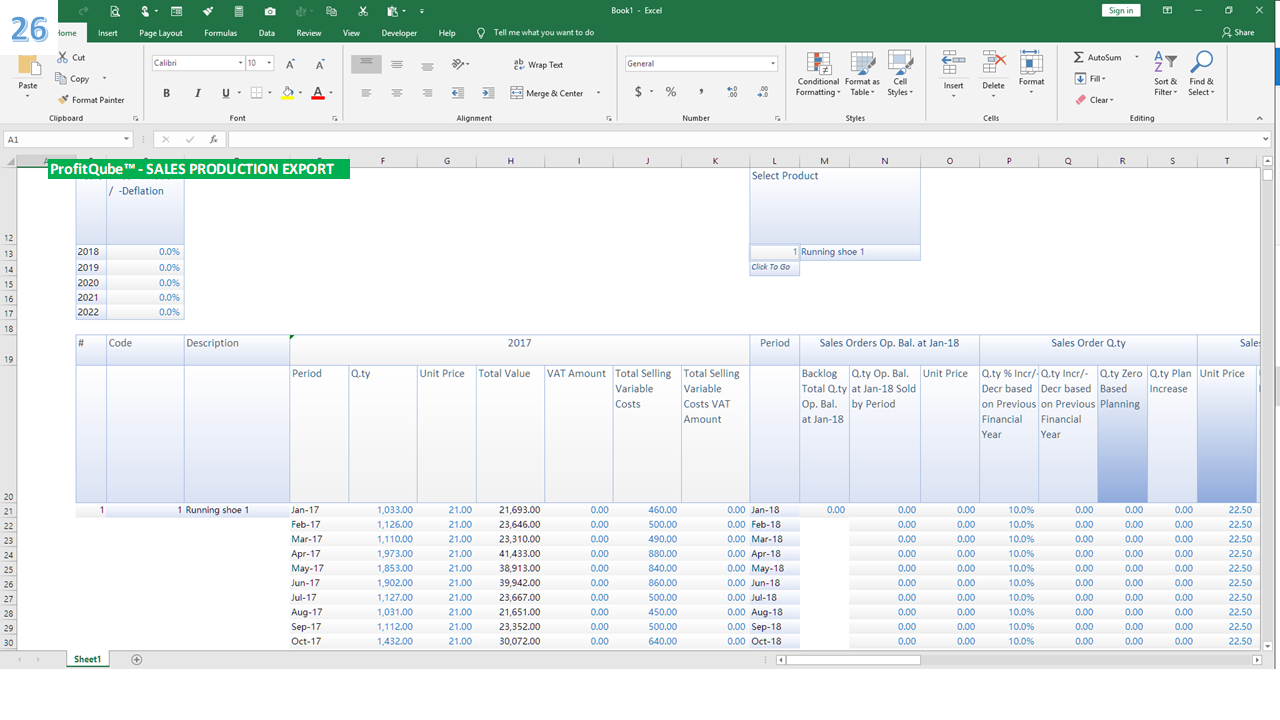Screen dimensions: 1280x720
Task: Toggle Bold formatting
Action: pyautogui.click(x=167, y=93)
